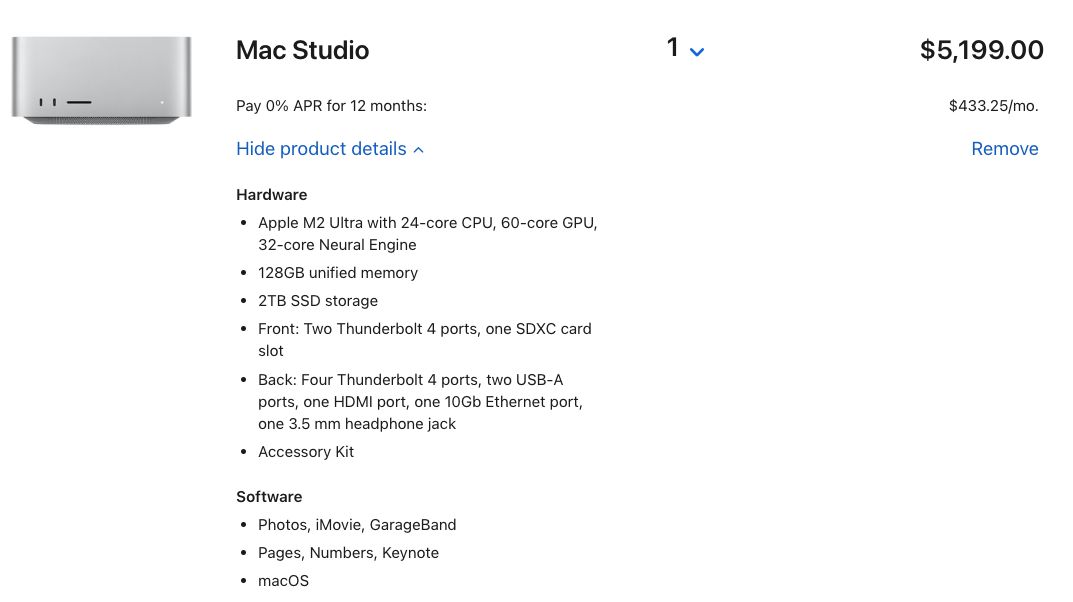Click the Hardware section heading
Image resolution: width=1073 pixels, height=602 pixels.
[x=272, y=194]
